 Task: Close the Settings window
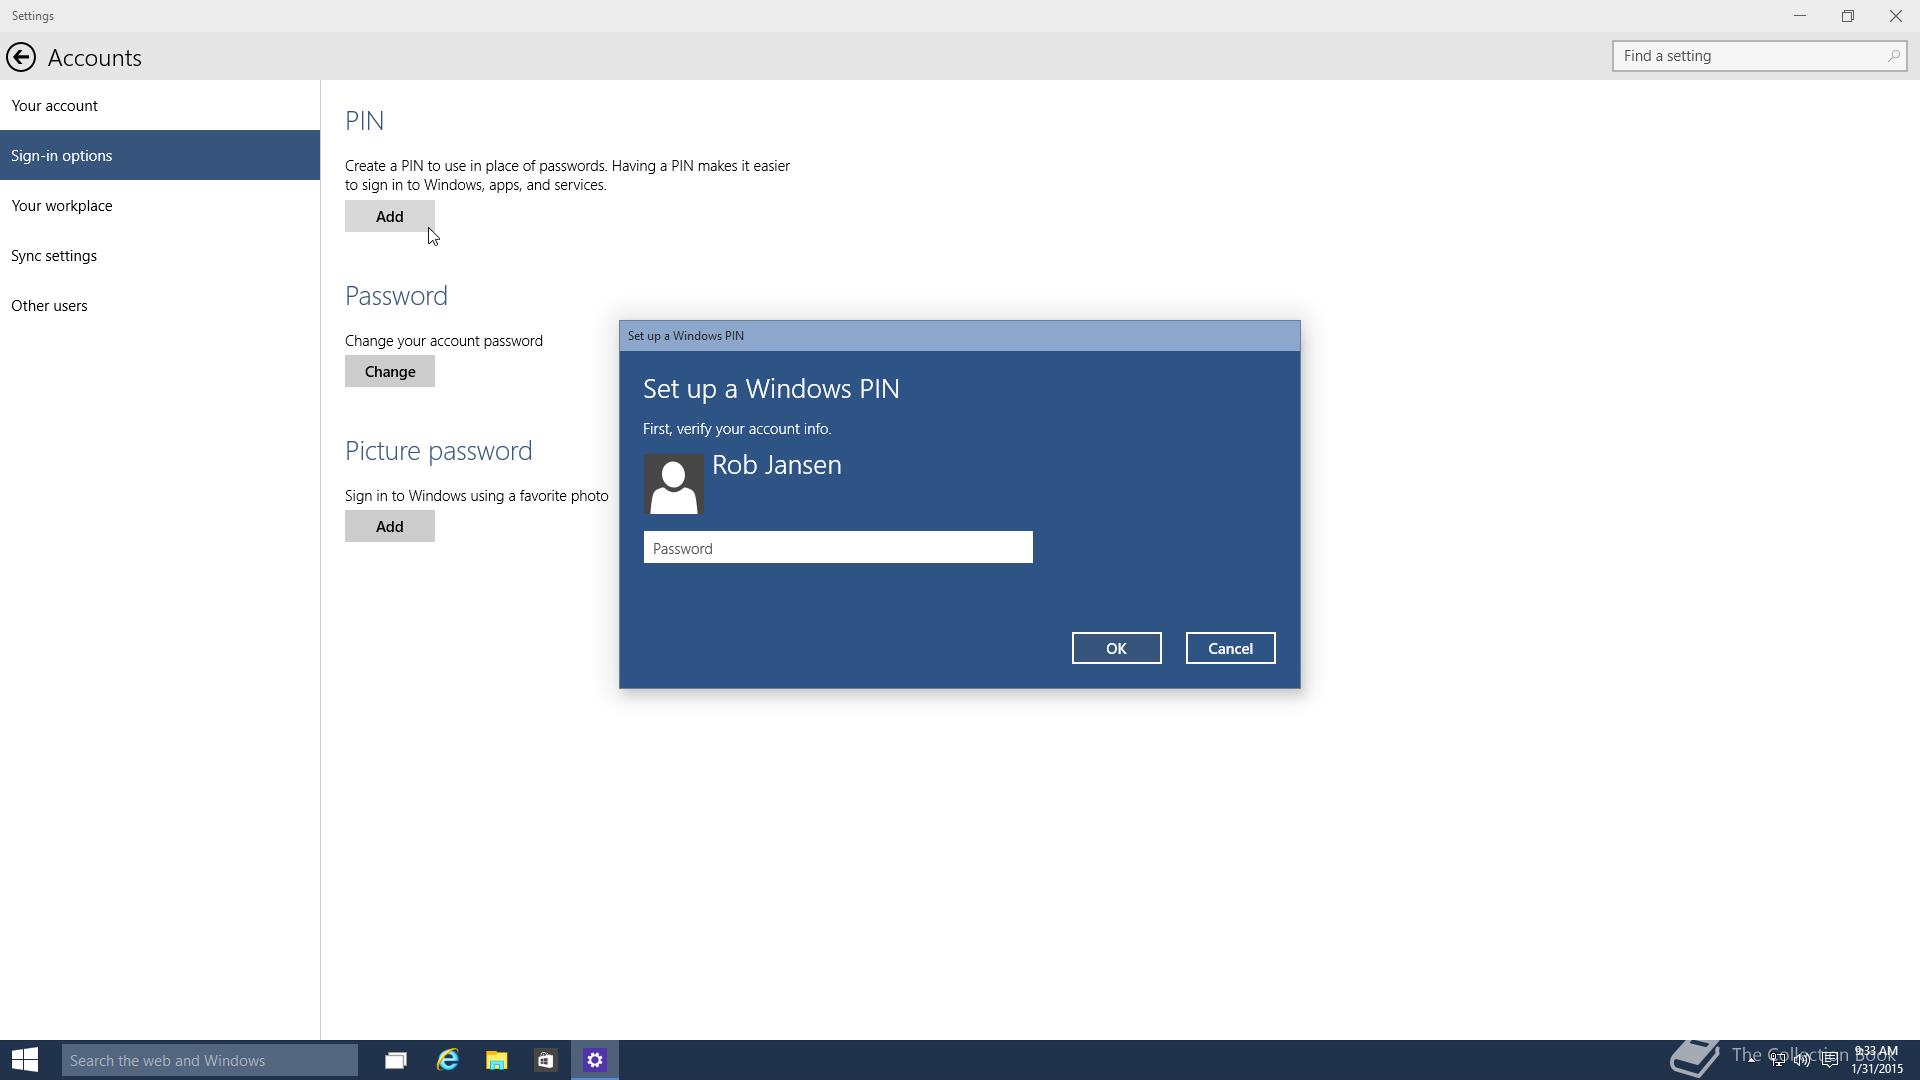click(1896, 16)
